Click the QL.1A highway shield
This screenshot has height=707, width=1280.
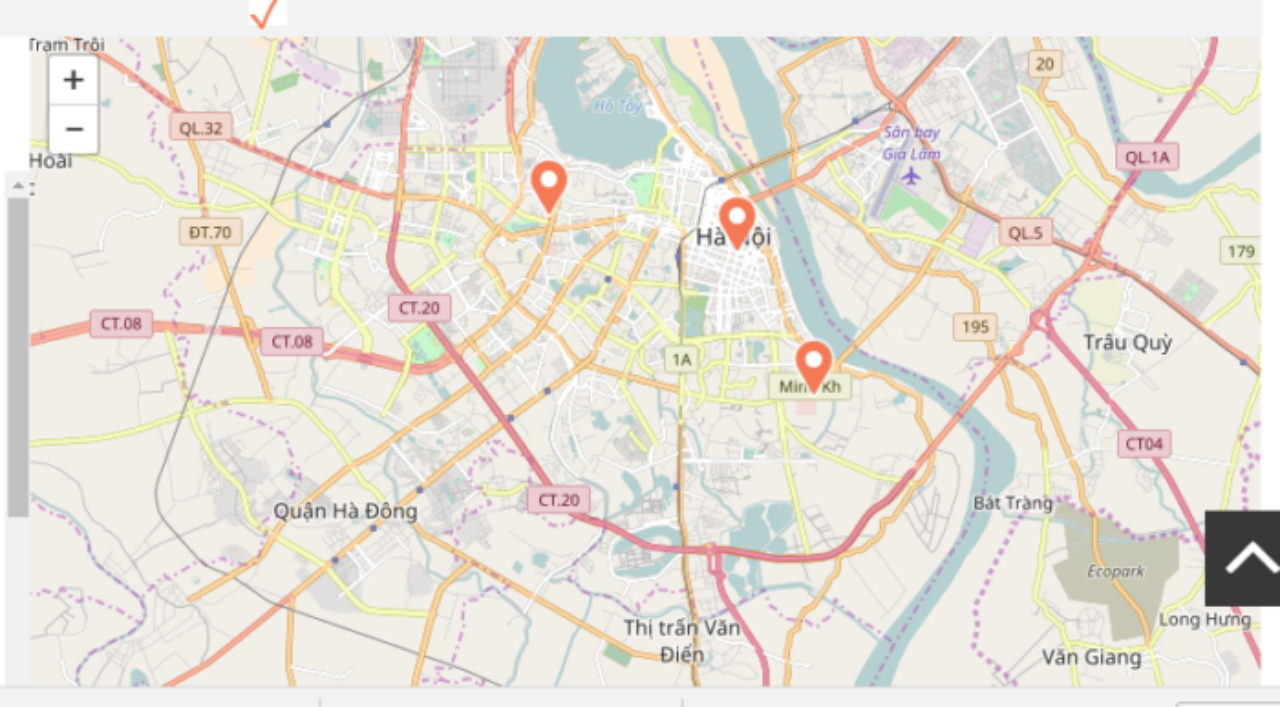(1148, 157)
